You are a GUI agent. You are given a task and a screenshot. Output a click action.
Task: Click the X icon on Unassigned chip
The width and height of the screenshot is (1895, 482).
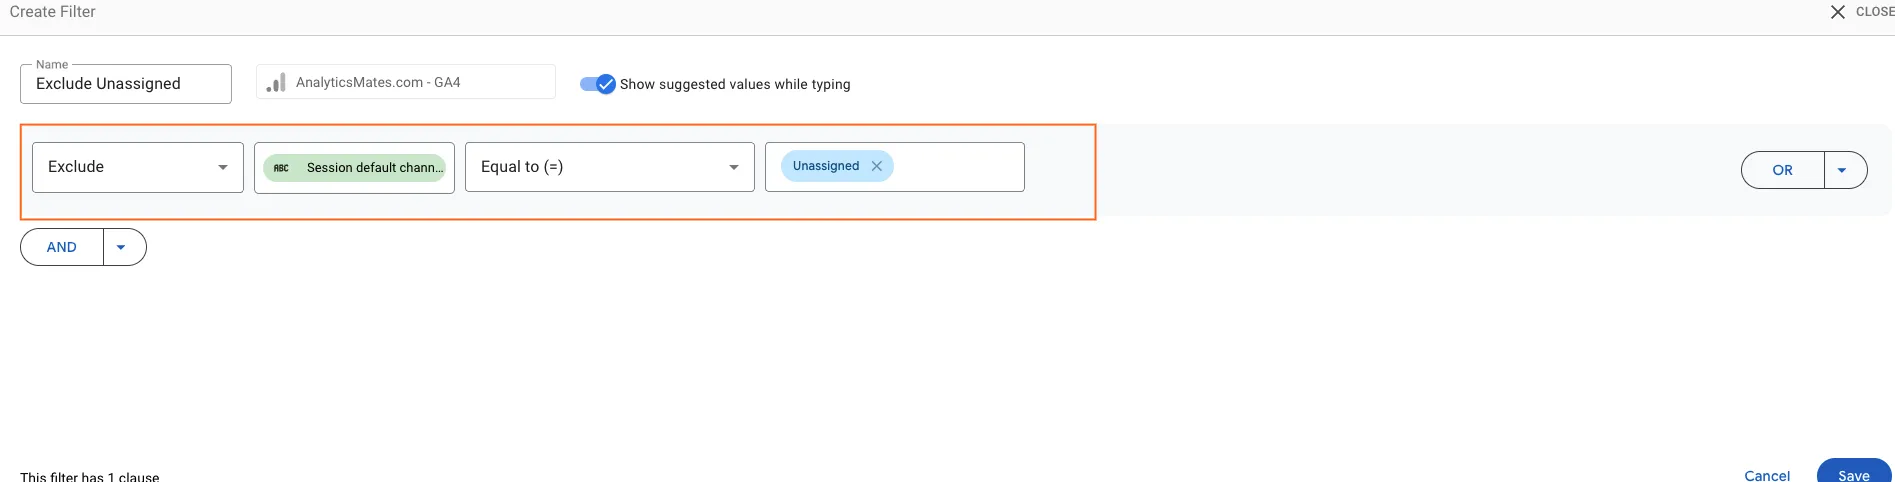(x=876, y=166)
